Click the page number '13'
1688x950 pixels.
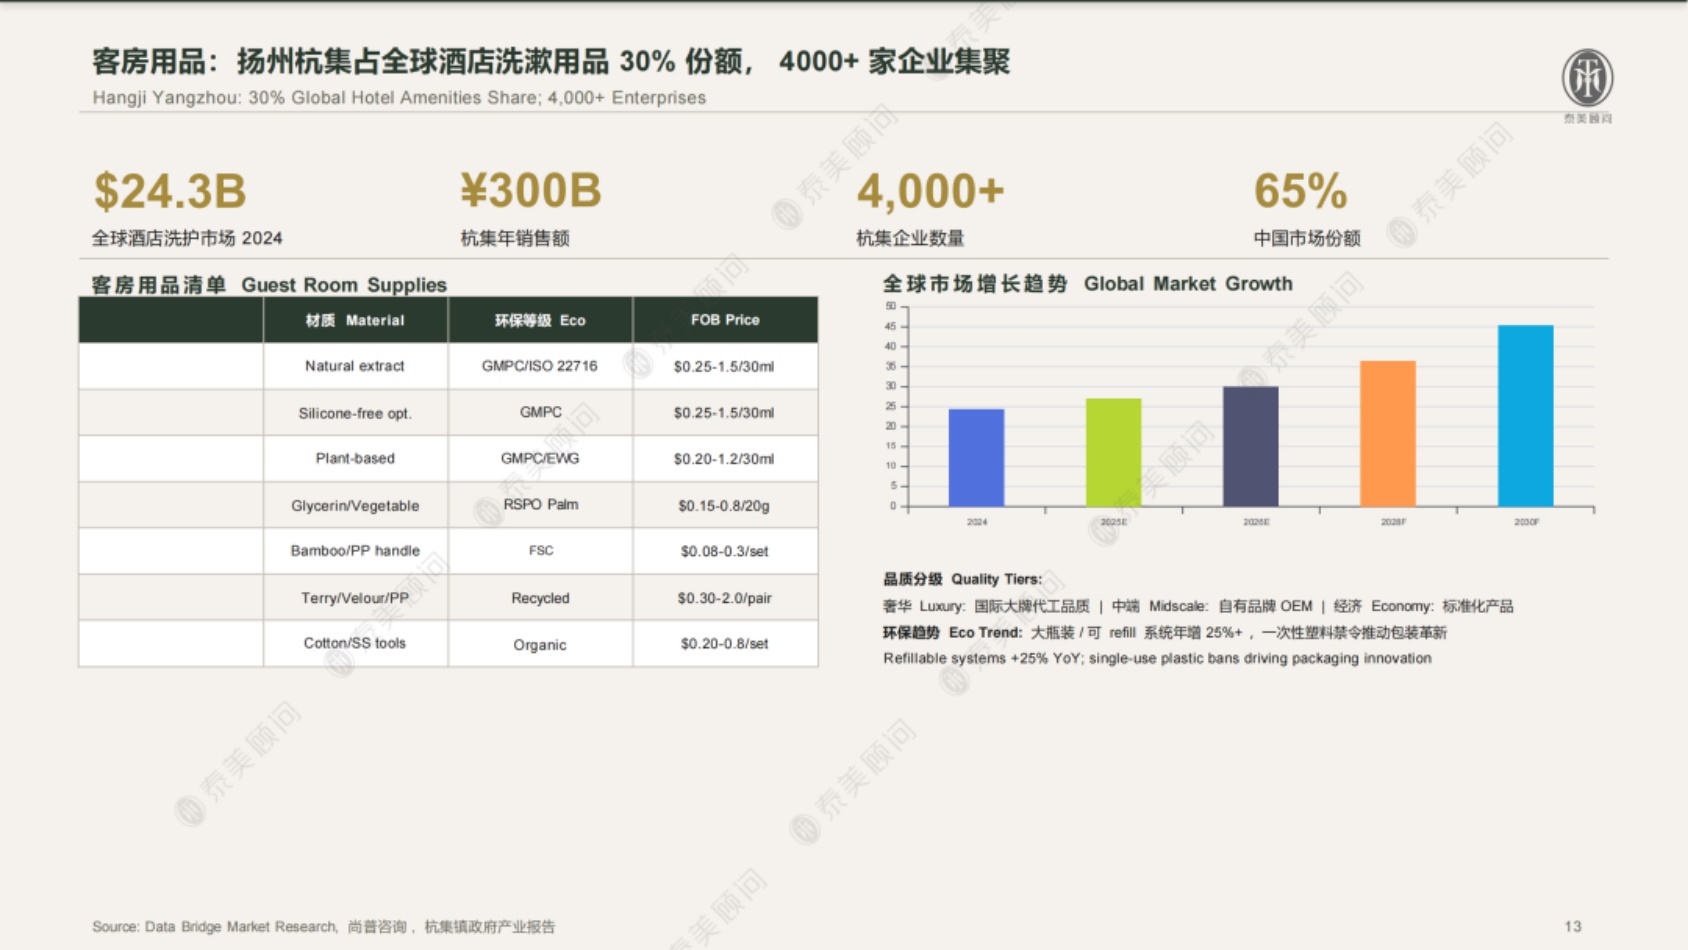[x=1572, y=927]
